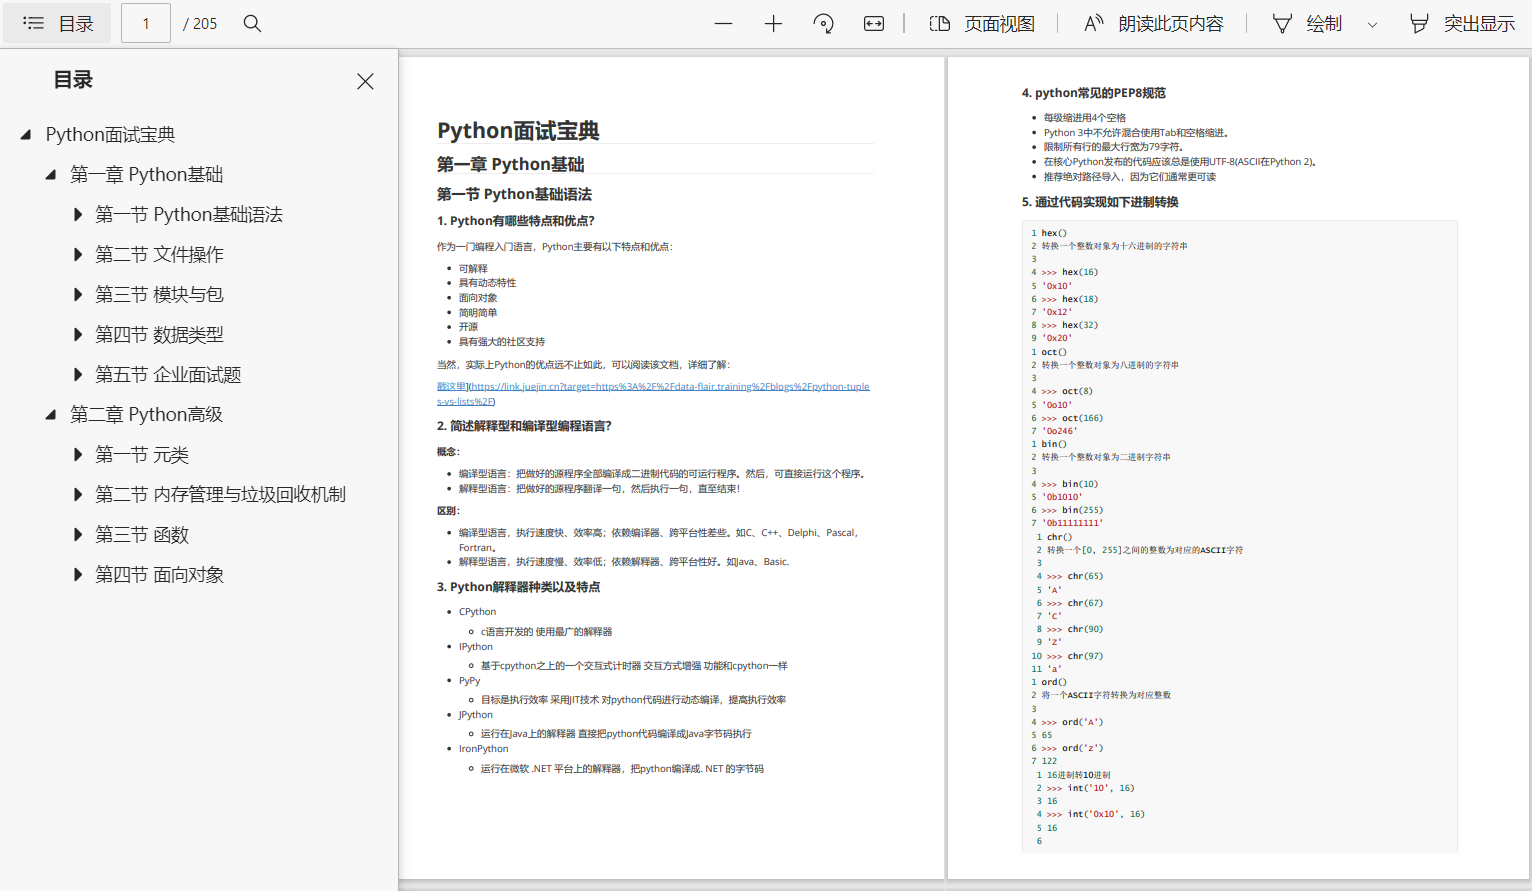Click the page number input field
Viewport: 1532px width, 891px height.
coord(146,23)
